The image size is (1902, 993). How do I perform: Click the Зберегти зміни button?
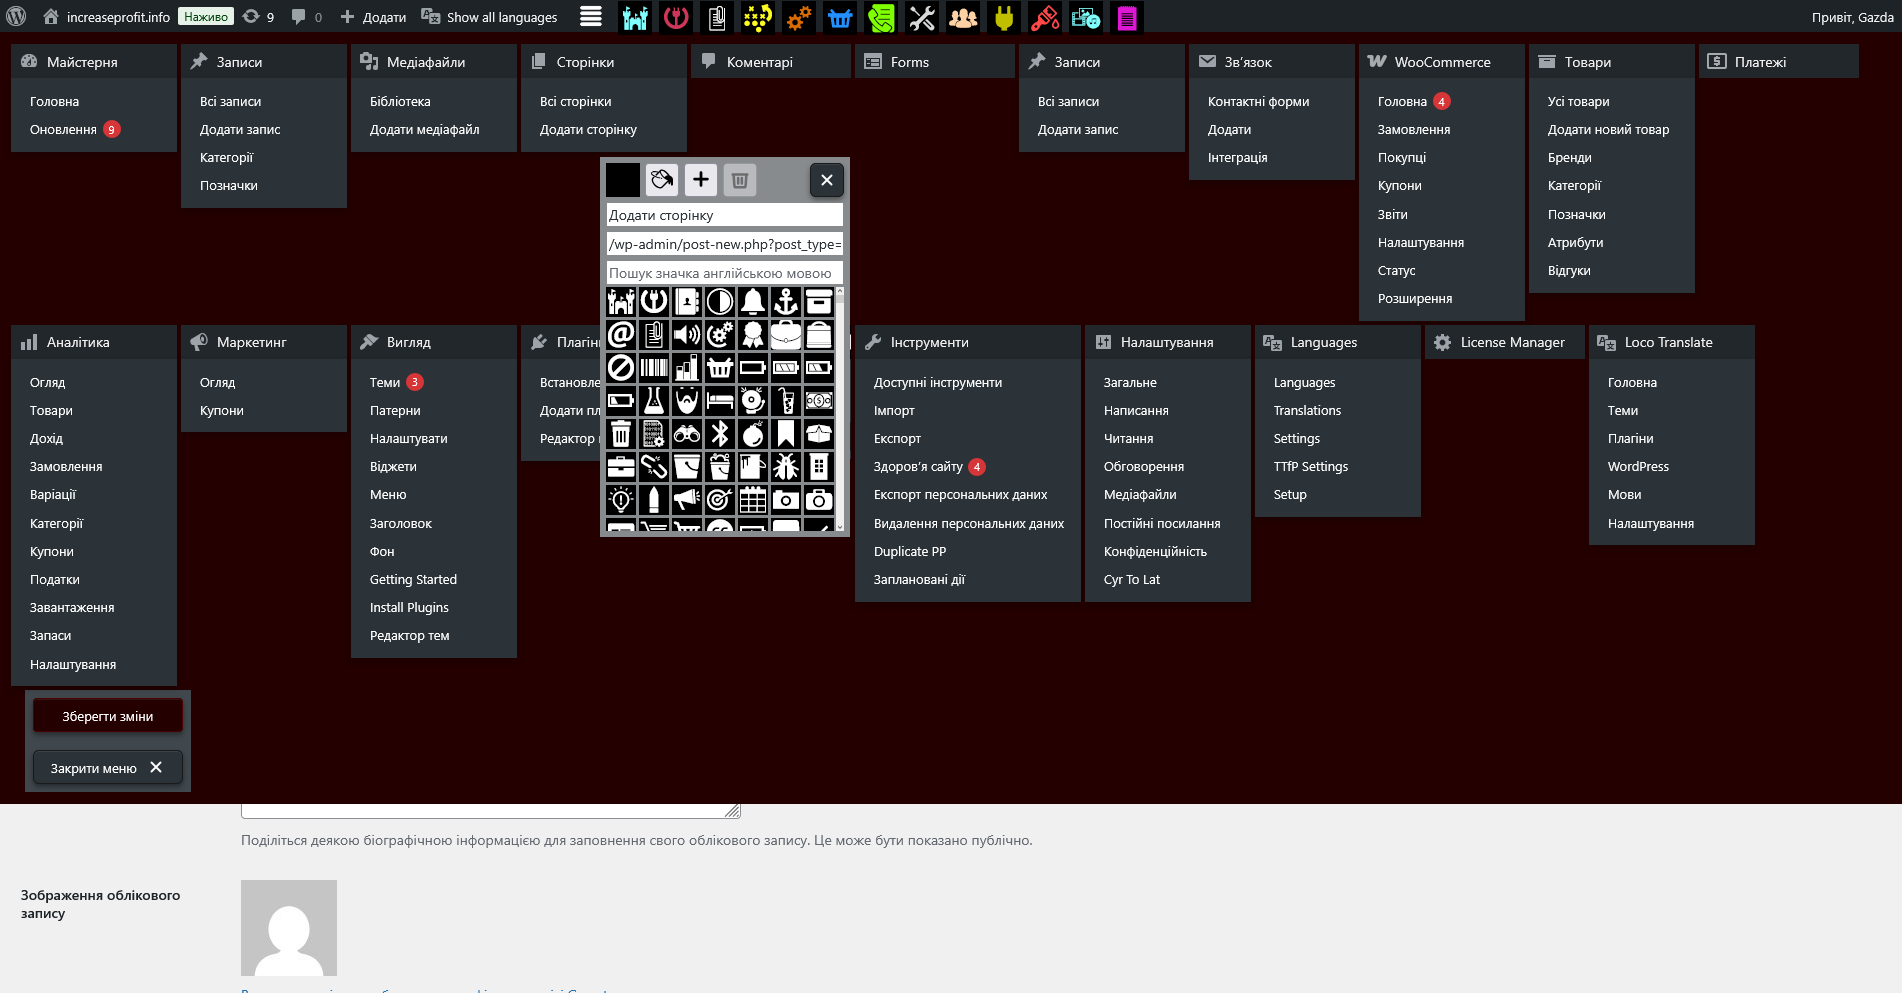[108, 716]
